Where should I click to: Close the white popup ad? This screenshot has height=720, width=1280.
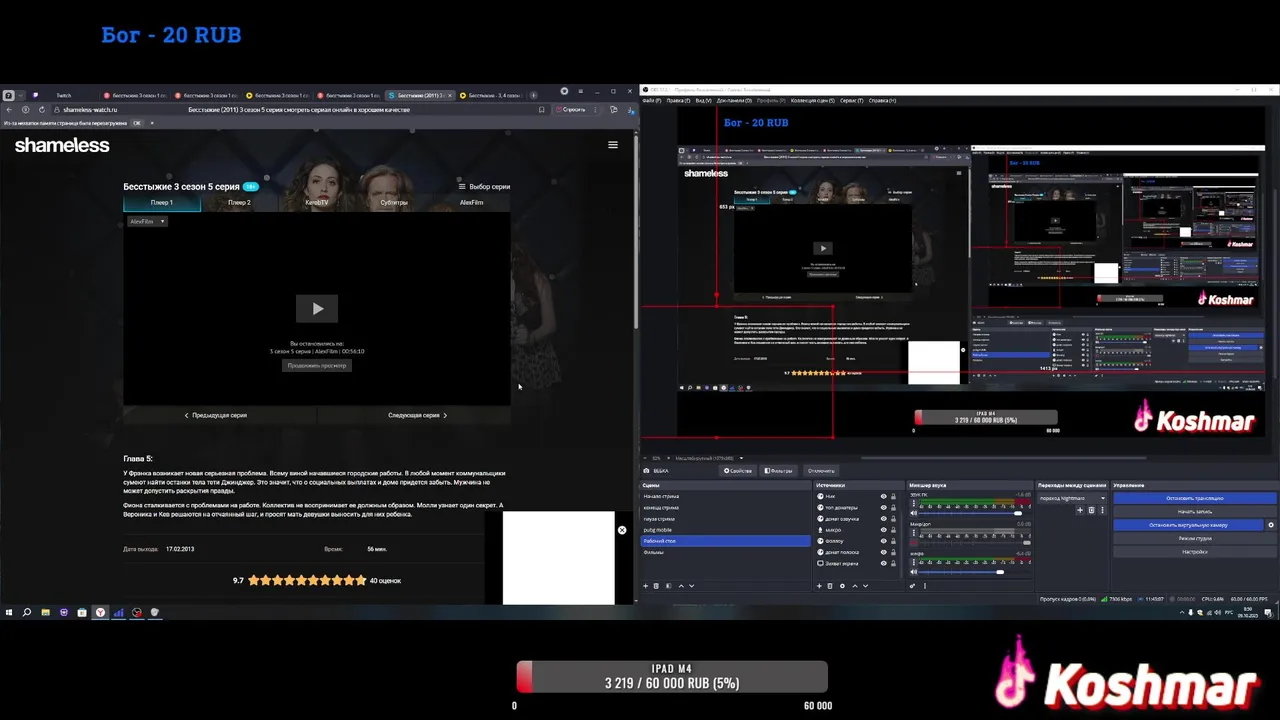tap(622, 530)
